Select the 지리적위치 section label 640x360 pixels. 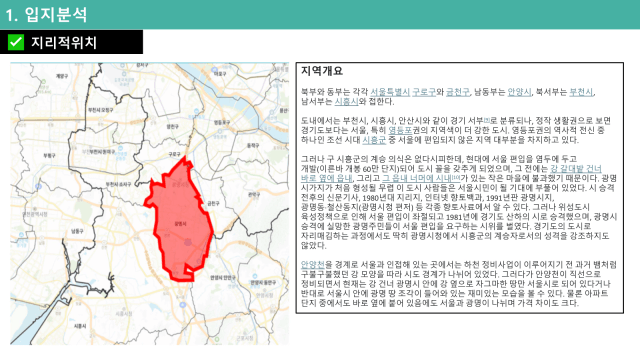[64, 42]
